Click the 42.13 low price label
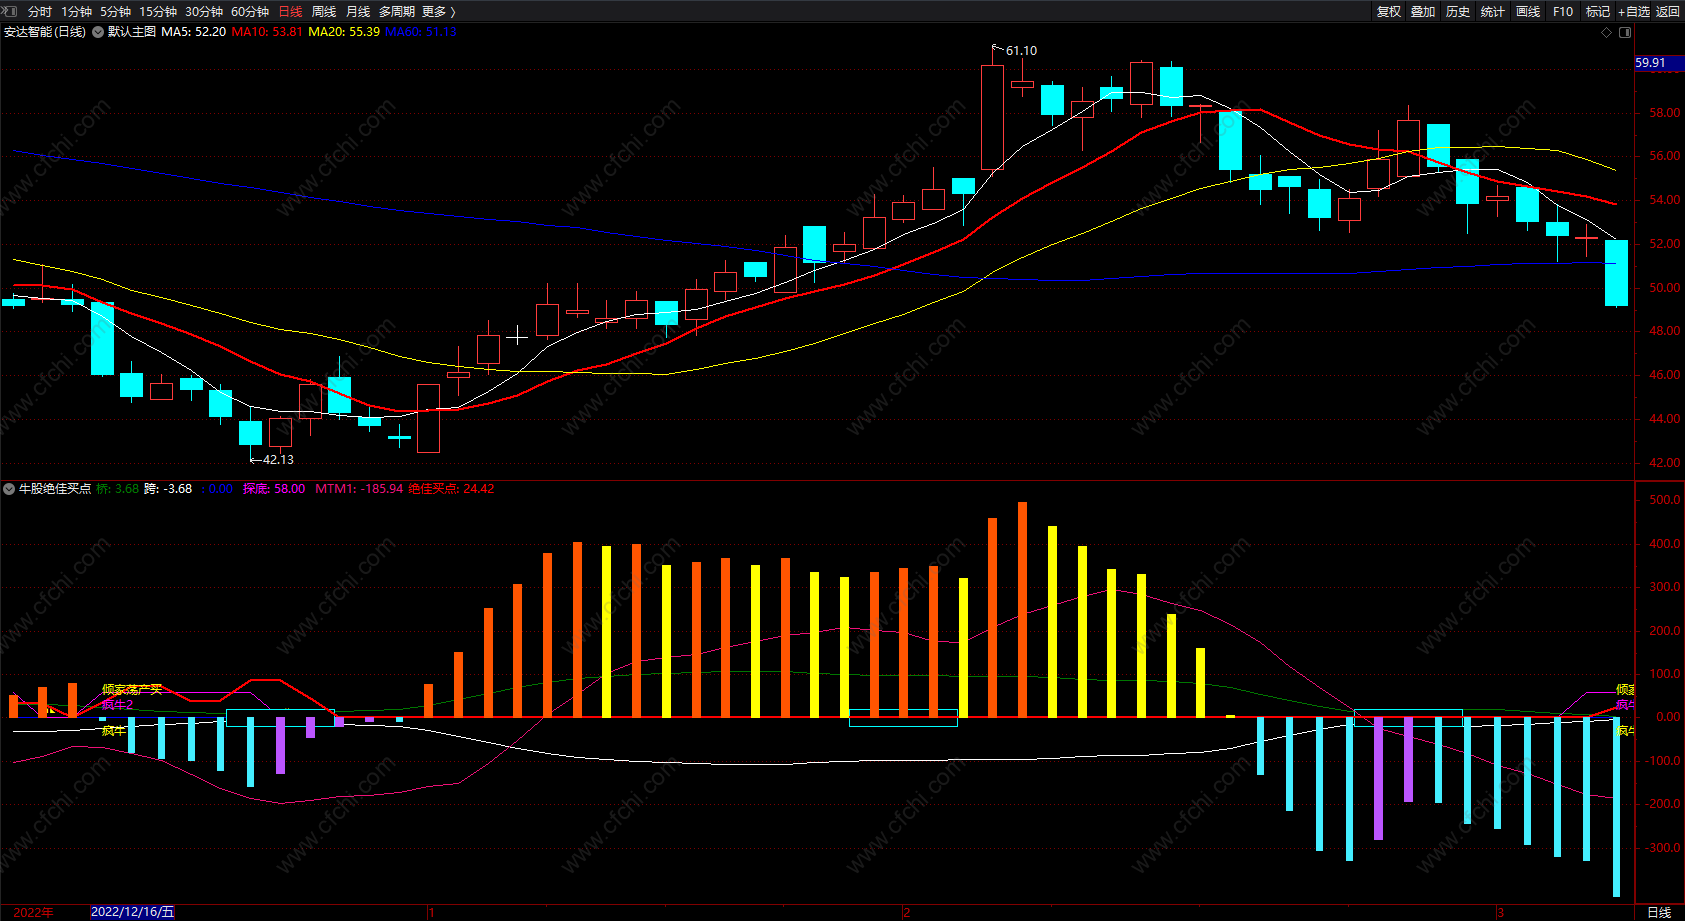The image size is (1685, 921). click(x=278, y=460)
